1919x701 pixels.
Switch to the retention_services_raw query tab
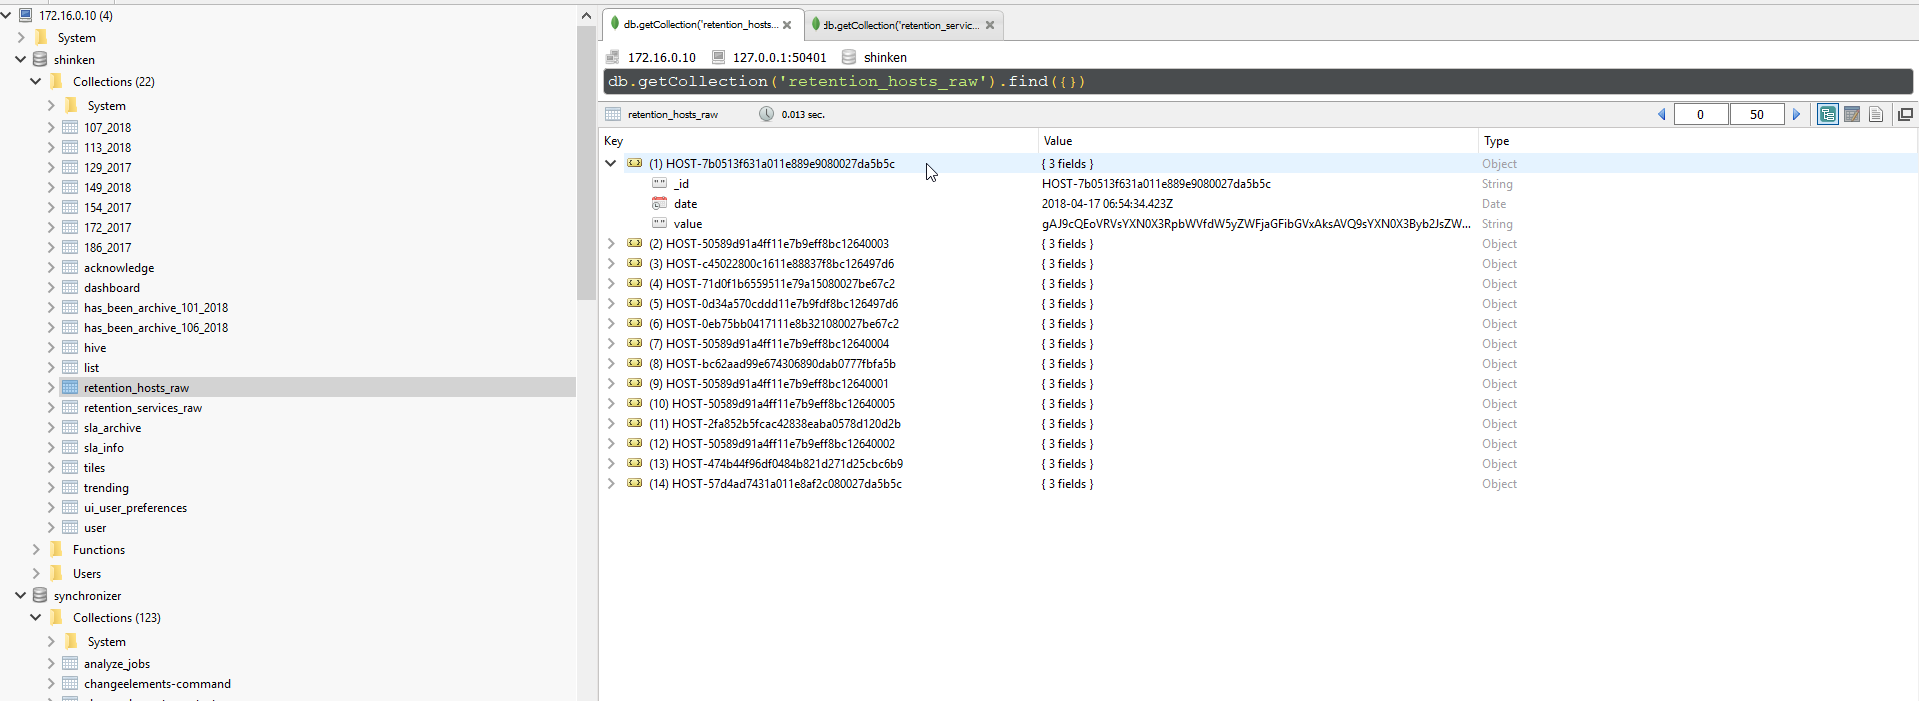[900, 25]
